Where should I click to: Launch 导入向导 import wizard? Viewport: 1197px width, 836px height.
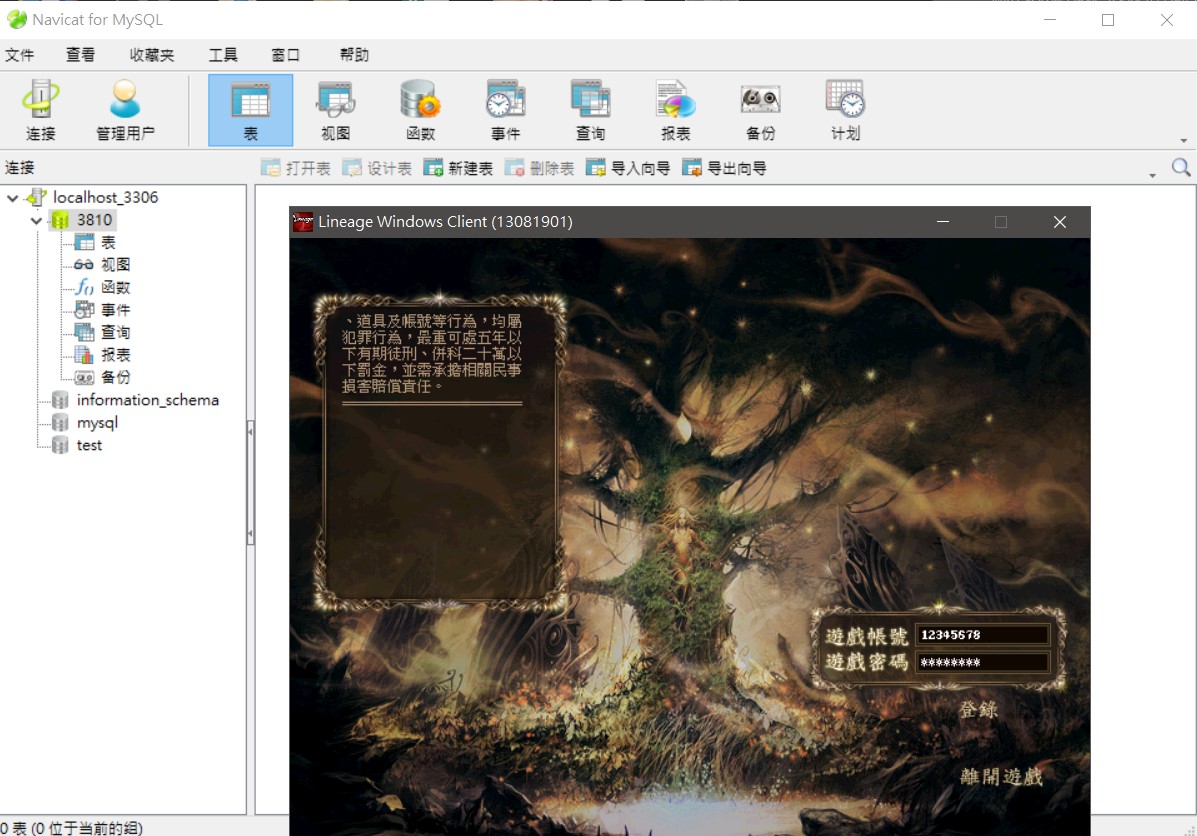(628, 168)
